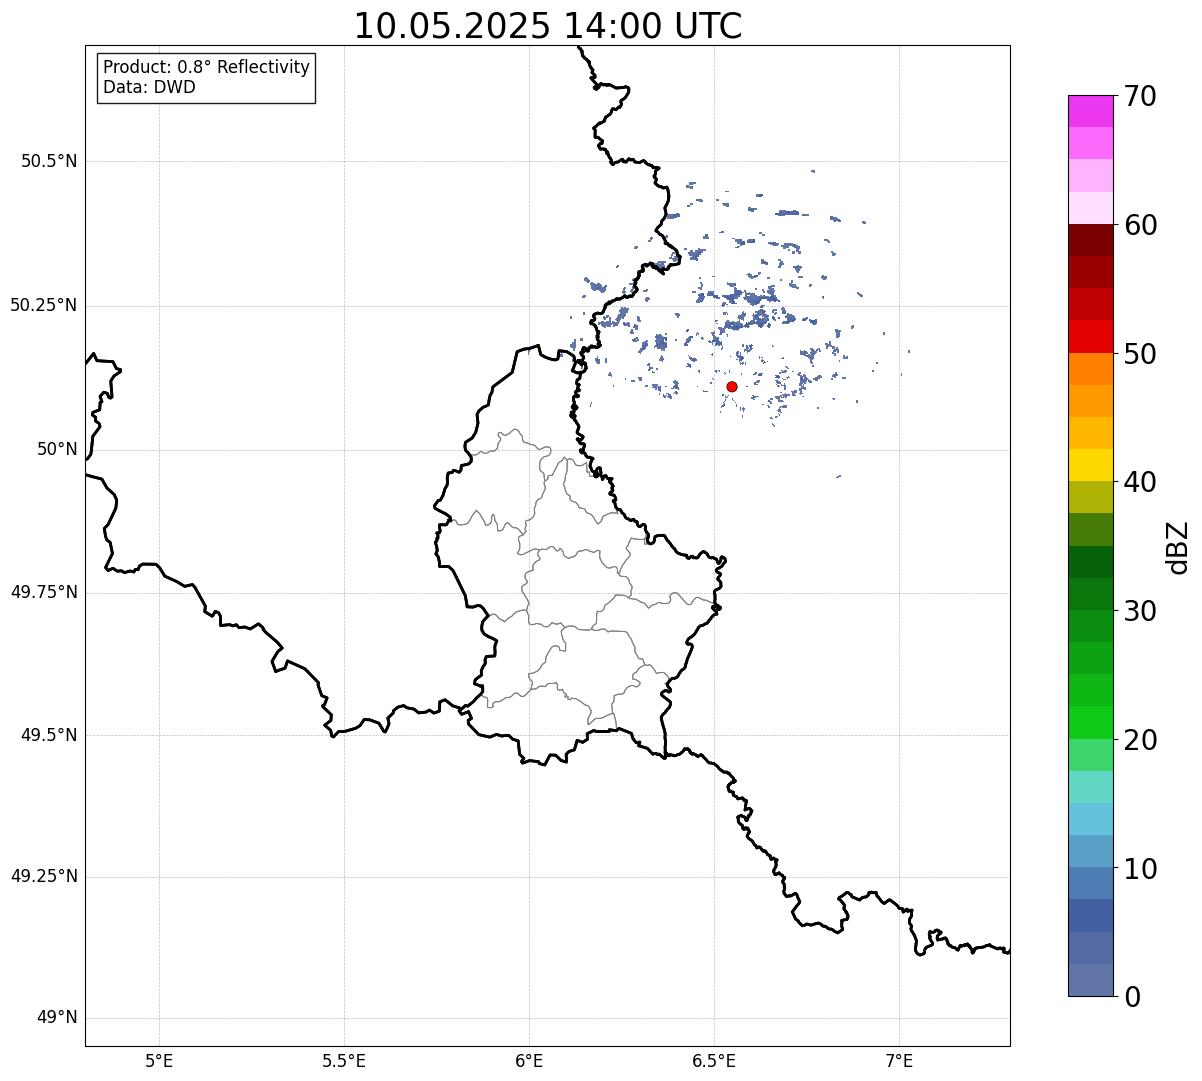The image size is (1202, 1081).
Task: Pick the grey-blue swatch at the 0 dBZ end
Action: pyautogui.click(x=1090, y=980)
